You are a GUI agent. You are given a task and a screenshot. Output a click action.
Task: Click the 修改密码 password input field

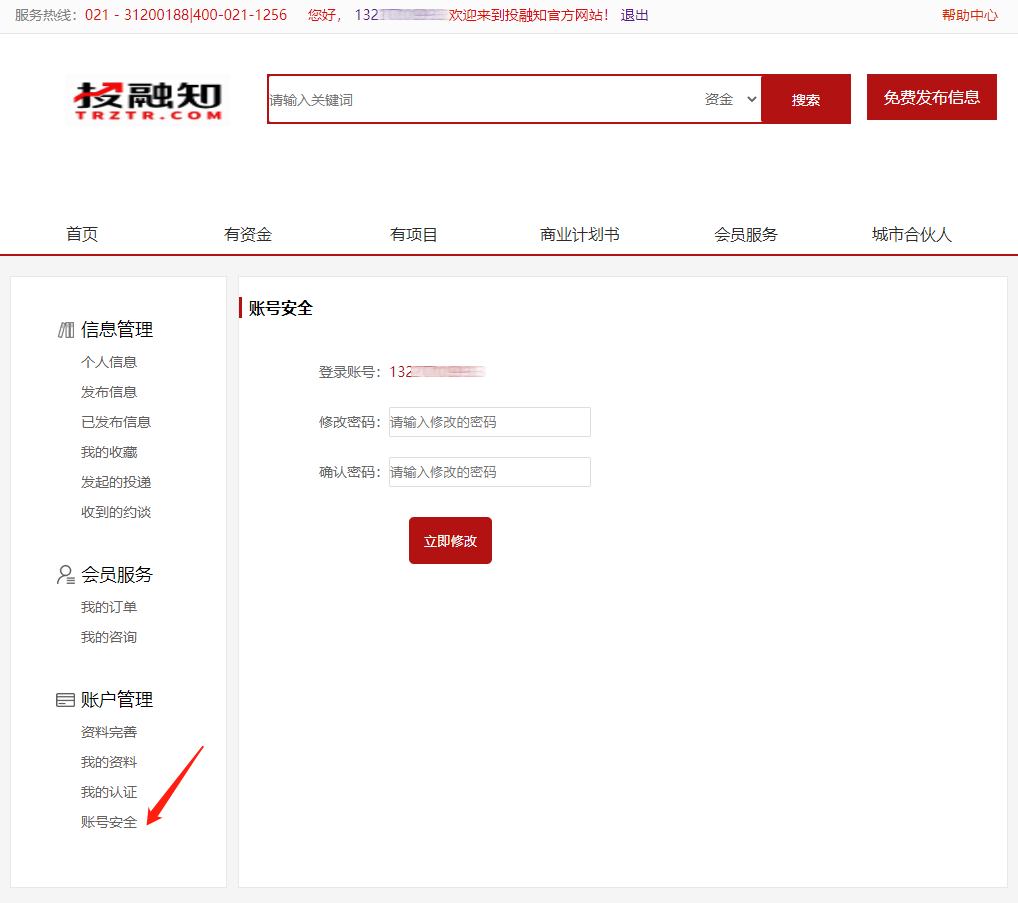point(489,421)
